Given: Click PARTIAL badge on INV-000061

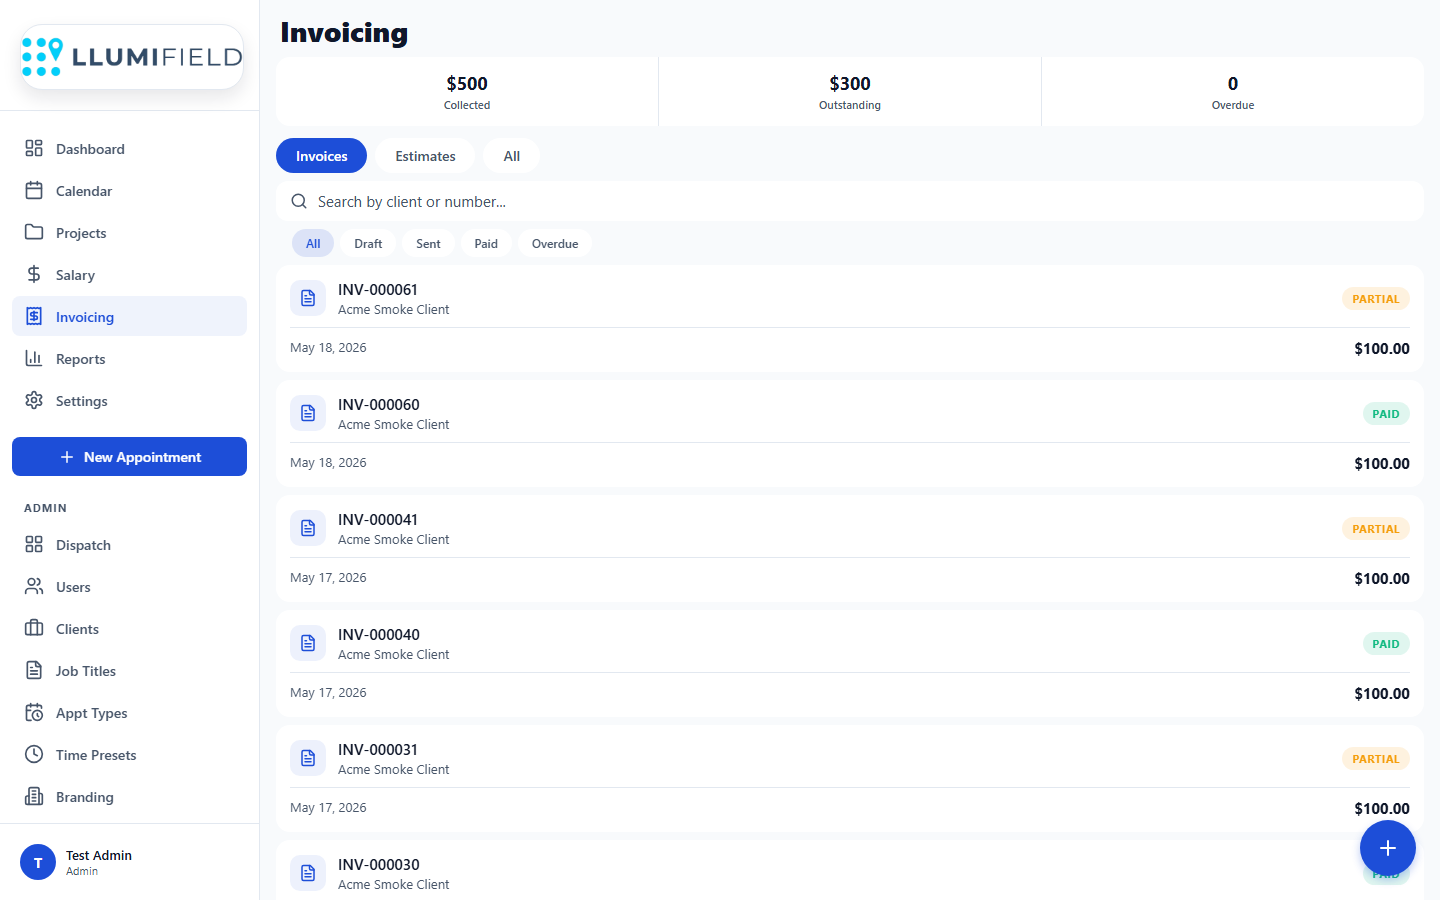Looking at the screenshot, I should click(1376, 298).
